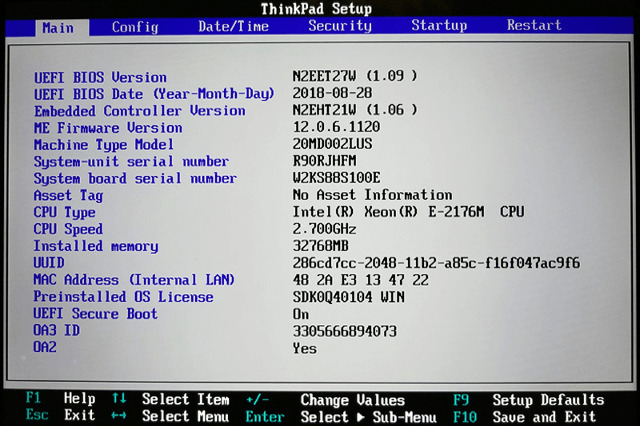Click OA2 value Yes
This screenshot has width=640, height=426.
click(x=304, y=348)
